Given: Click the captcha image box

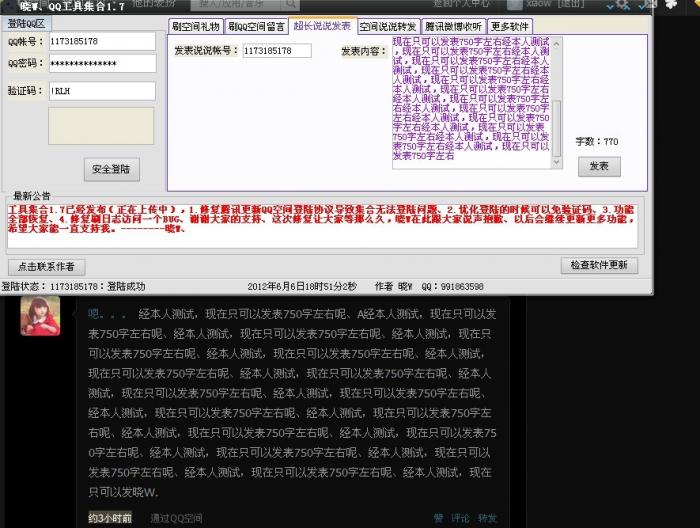Looking at the screenshot, I should coord(101,126).
